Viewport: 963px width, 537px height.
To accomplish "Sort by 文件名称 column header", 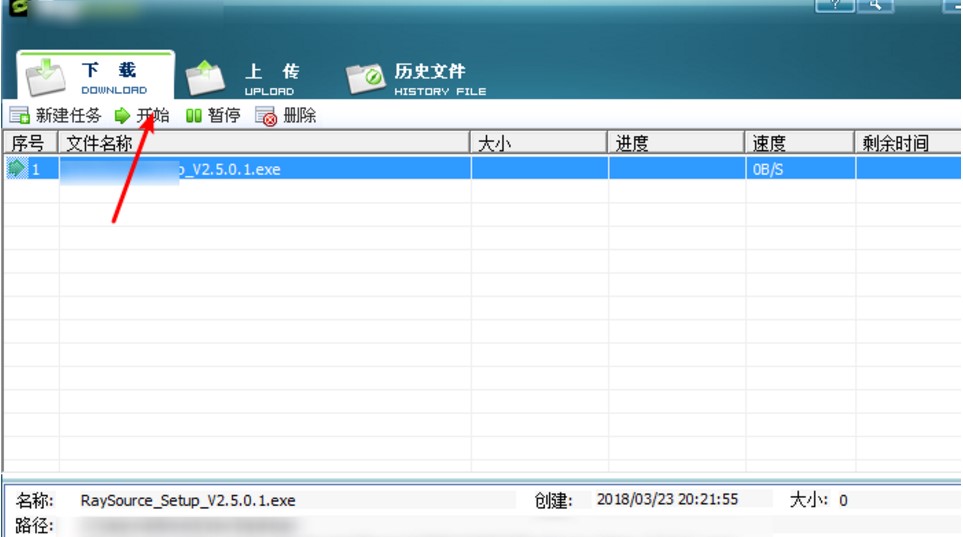I will click(x=264, y=143).
